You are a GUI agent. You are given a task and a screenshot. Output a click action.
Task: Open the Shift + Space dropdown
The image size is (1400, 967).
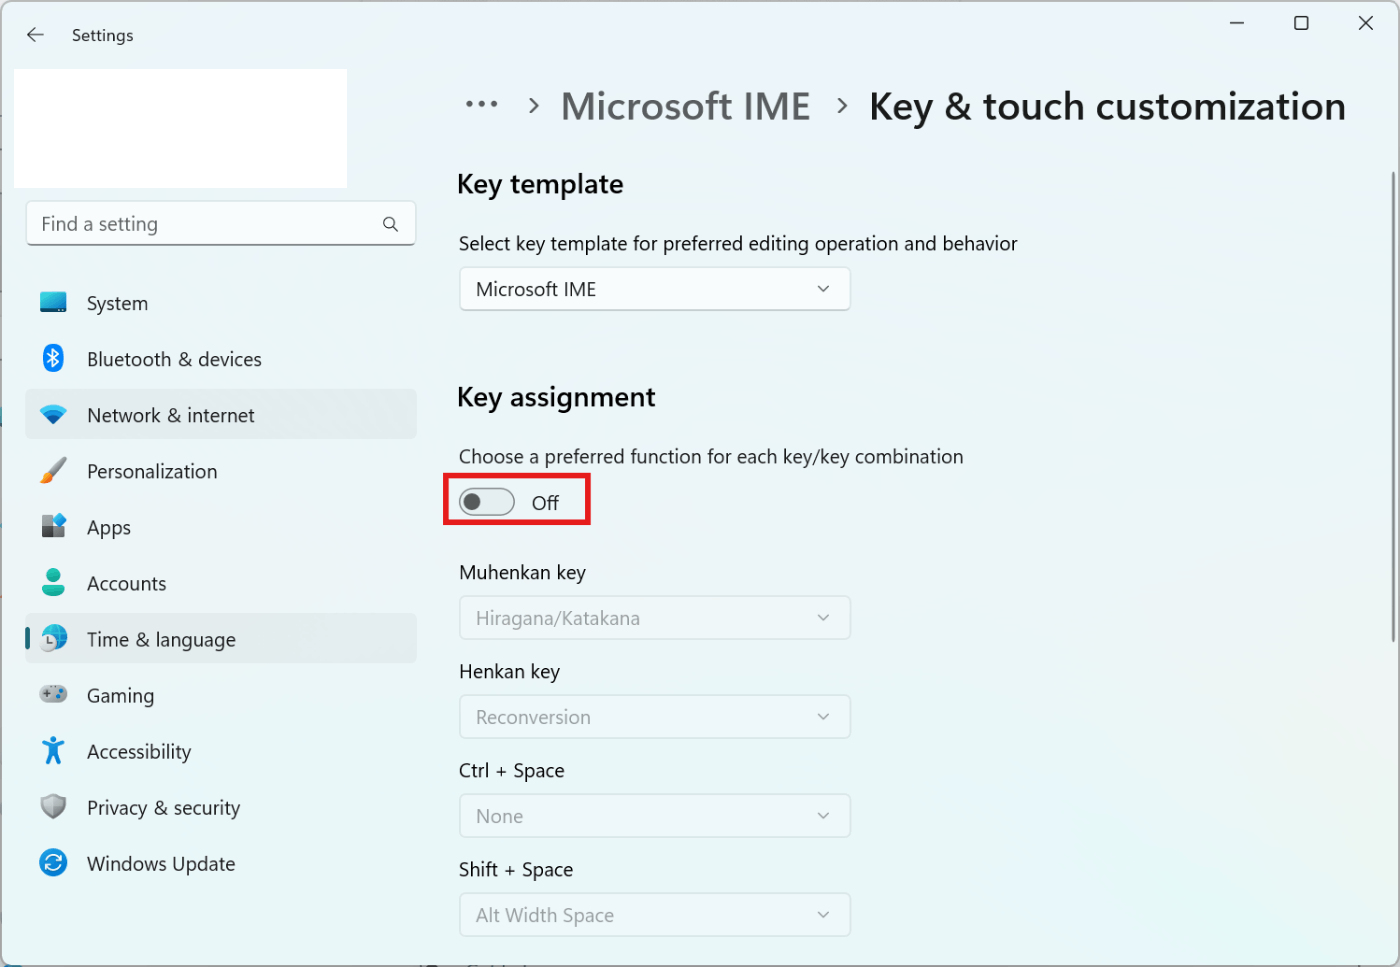655,915
